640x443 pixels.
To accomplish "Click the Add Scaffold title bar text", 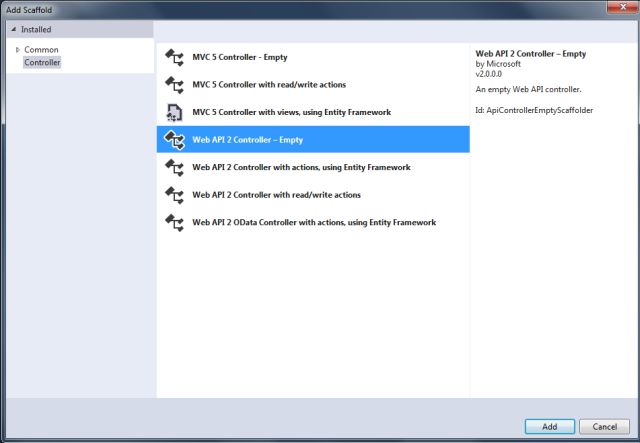I will [29, 10].
